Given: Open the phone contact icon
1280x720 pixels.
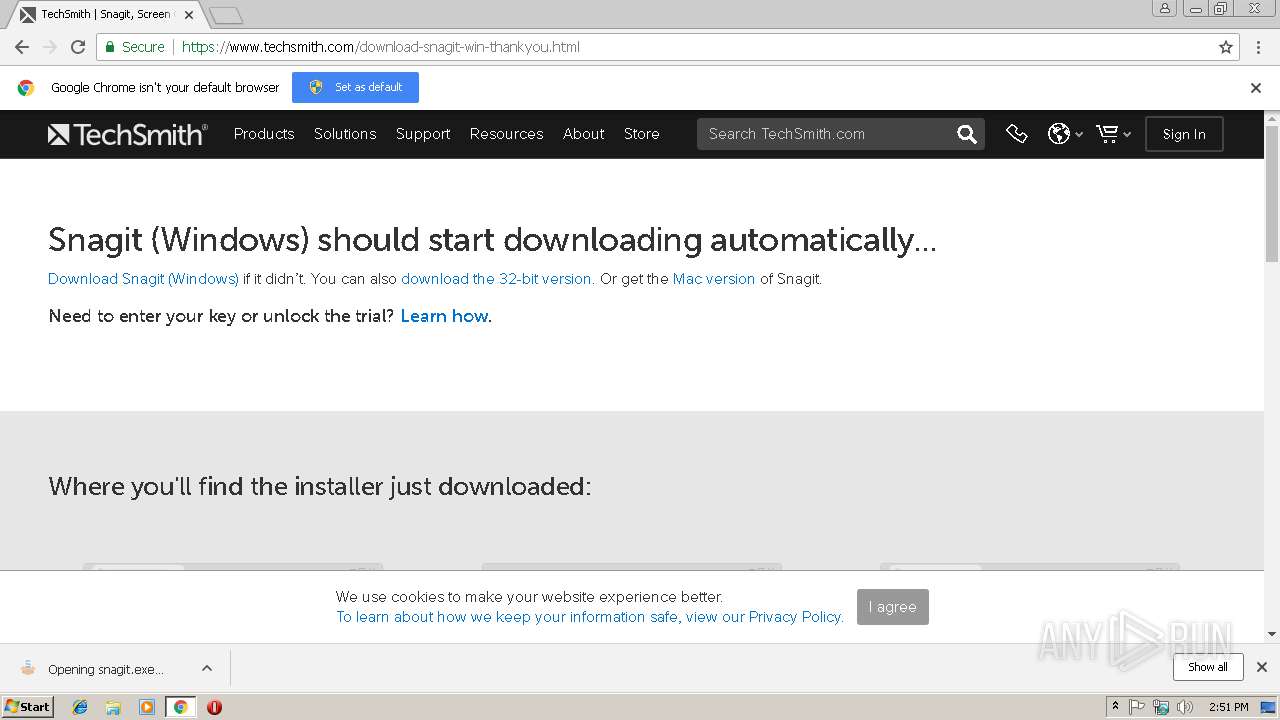Looking at the screenshot, I should pyautogui.click(x=1017, y=134).
